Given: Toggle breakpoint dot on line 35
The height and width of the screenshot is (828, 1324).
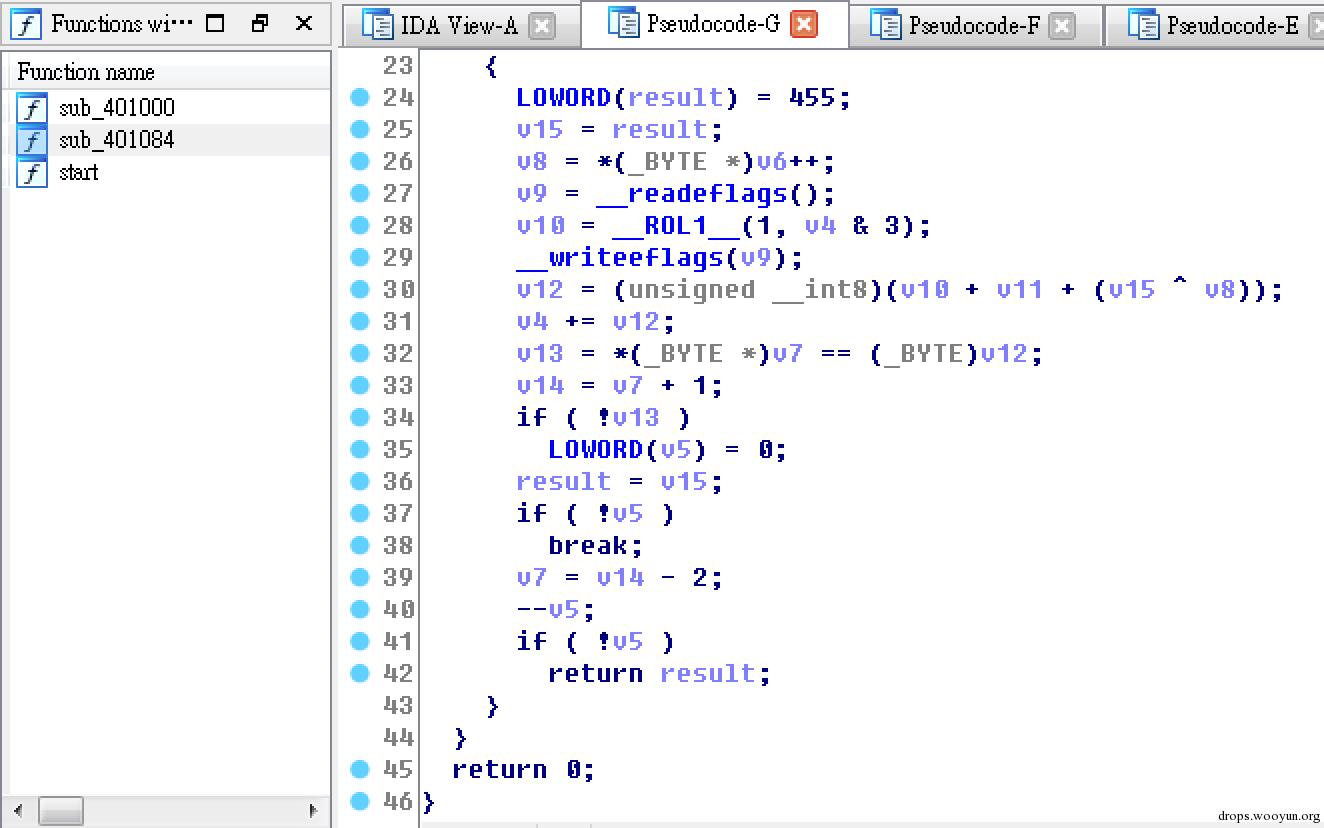Looking at the screenshot, I should 360,449.
